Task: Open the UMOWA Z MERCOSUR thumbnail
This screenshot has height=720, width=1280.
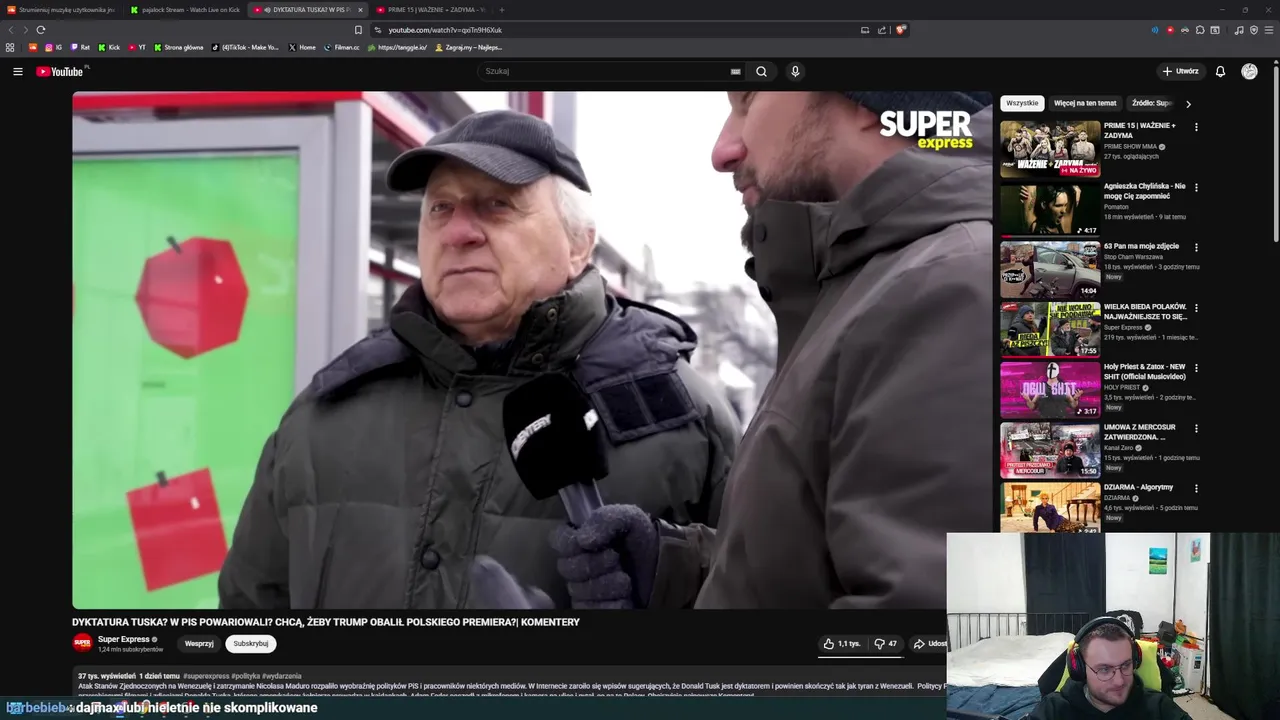Action: 1050,450
